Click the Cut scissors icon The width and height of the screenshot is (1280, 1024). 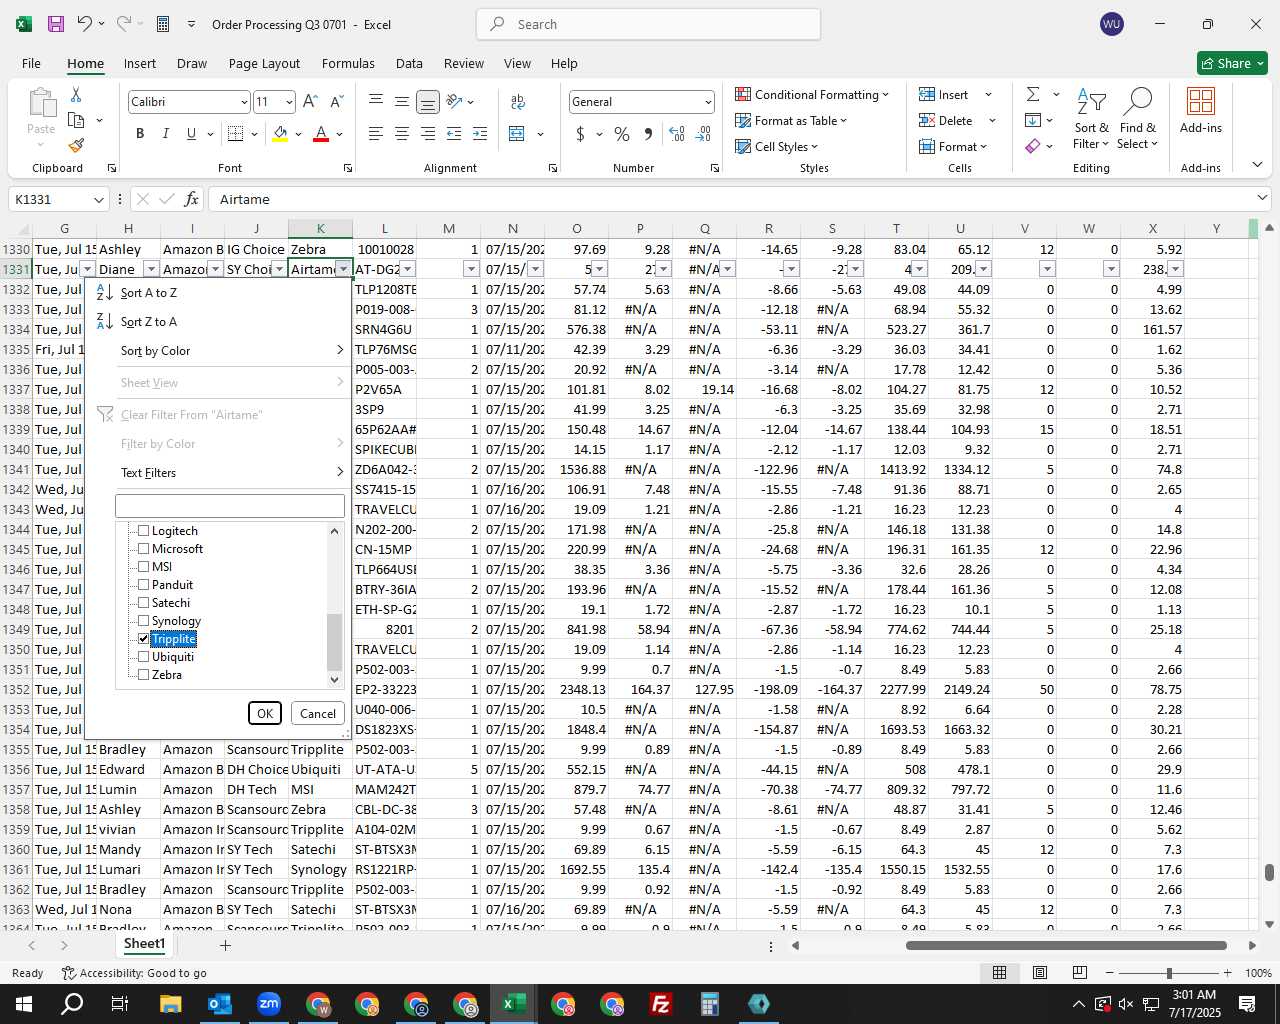coord(76,94)
